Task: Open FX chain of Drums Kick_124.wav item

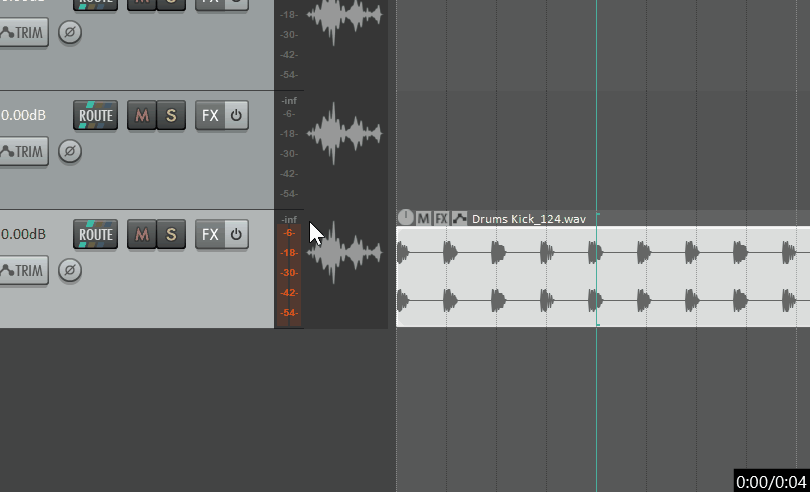Action: 441,218
